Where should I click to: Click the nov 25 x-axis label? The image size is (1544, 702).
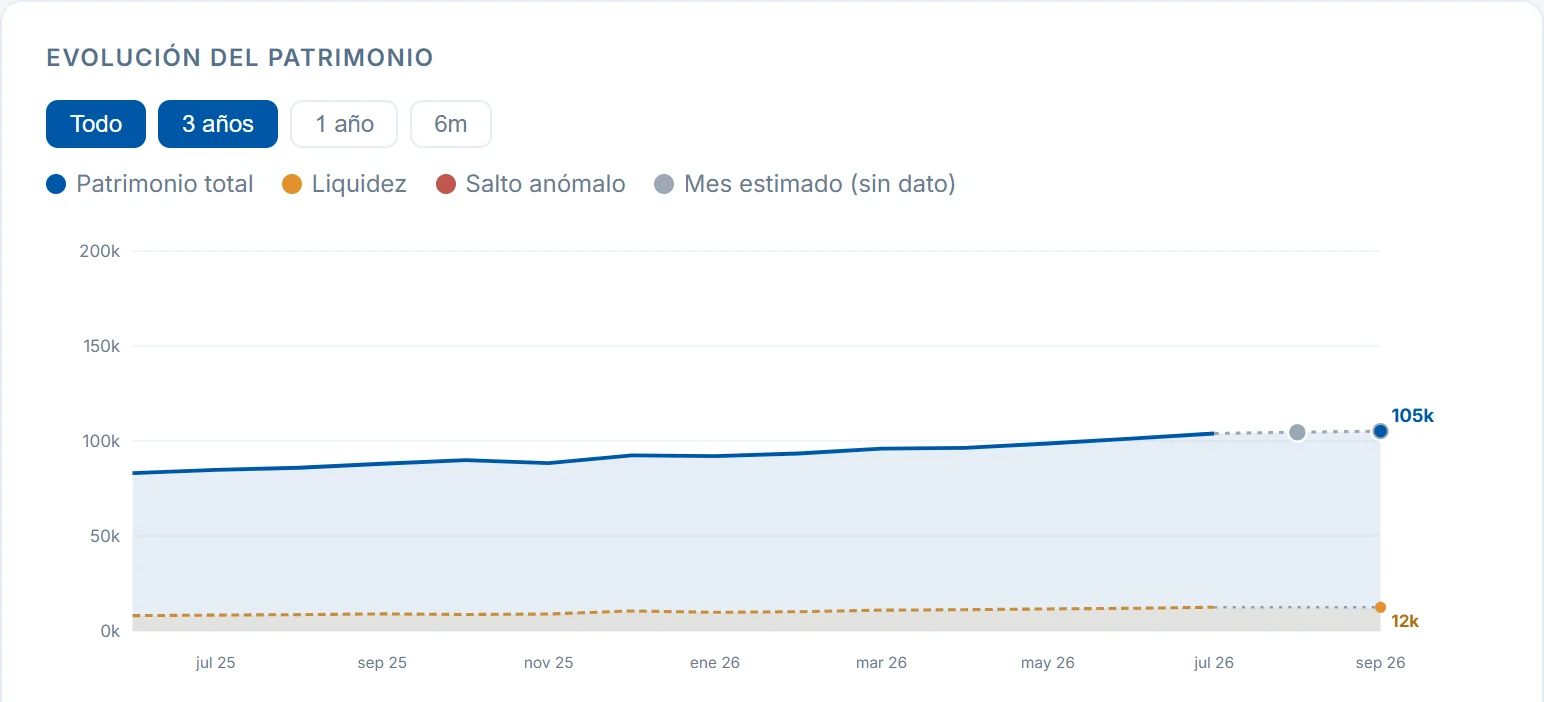click(x=548, y=663)
